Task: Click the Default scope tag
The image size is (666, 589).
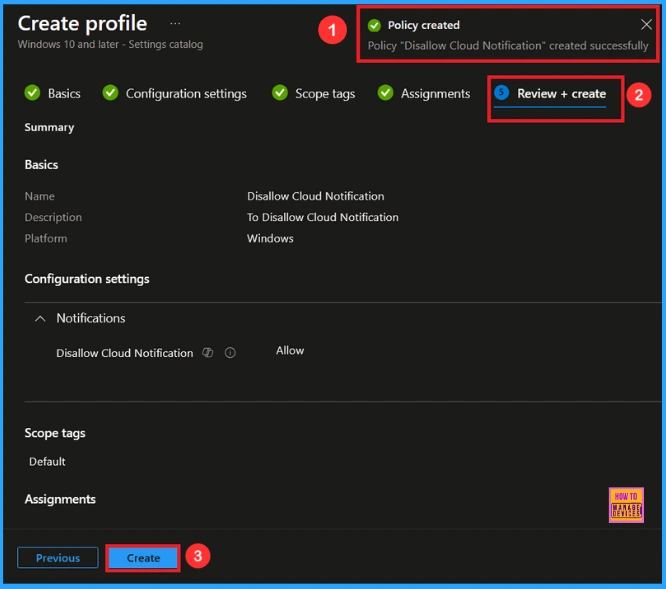Action: coord(47,461)
